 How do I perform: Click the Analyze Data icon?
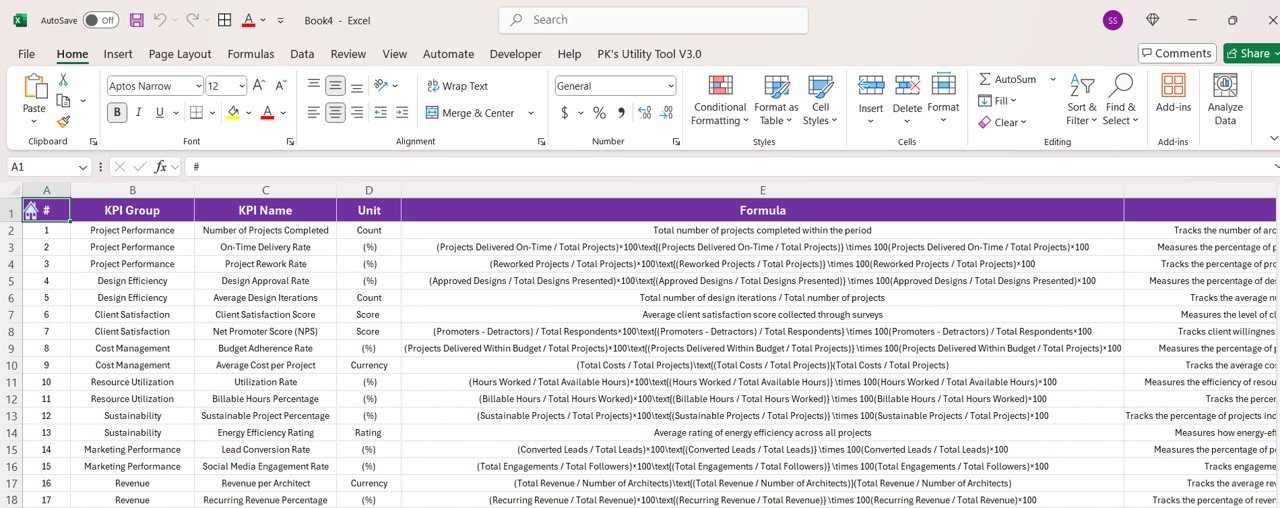coord(1224,100)
